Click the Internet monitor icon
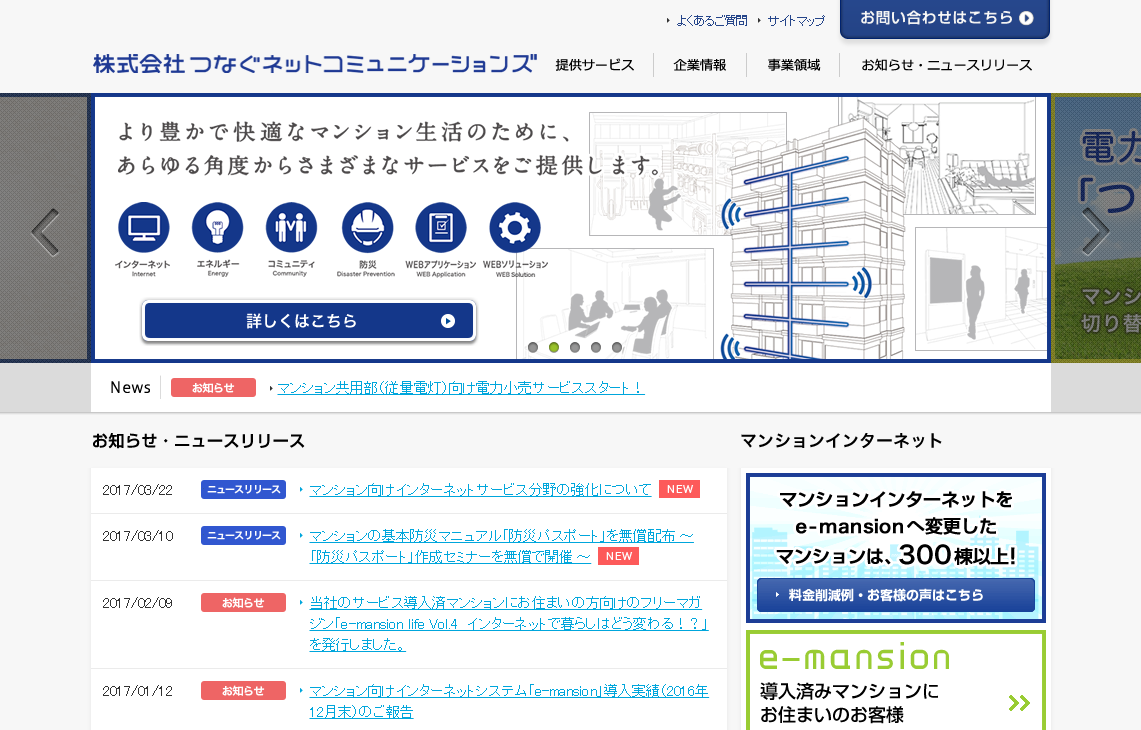Screen dimensions: 1141x730 tap(143, 228)
